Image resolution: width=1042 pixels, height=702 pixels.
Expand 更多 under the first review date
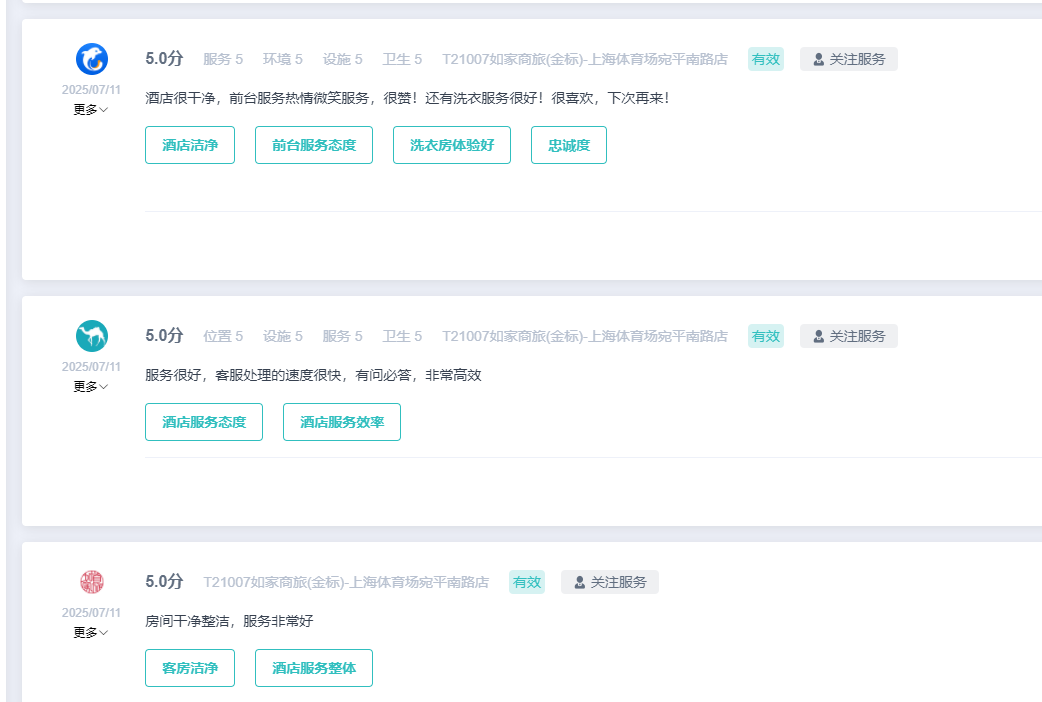[91, 110]
